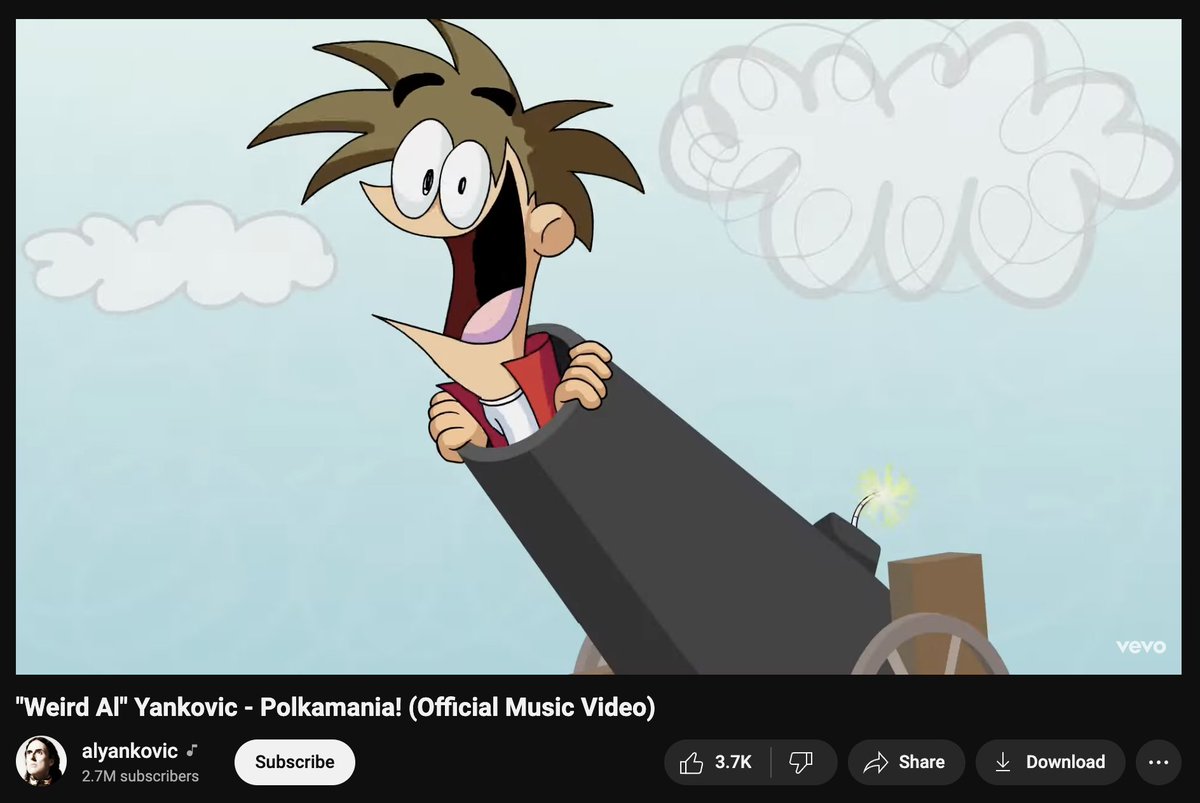Open the alyankovic channel name link
This screenshot has width=1200, height=803.
tap(130, 751)
